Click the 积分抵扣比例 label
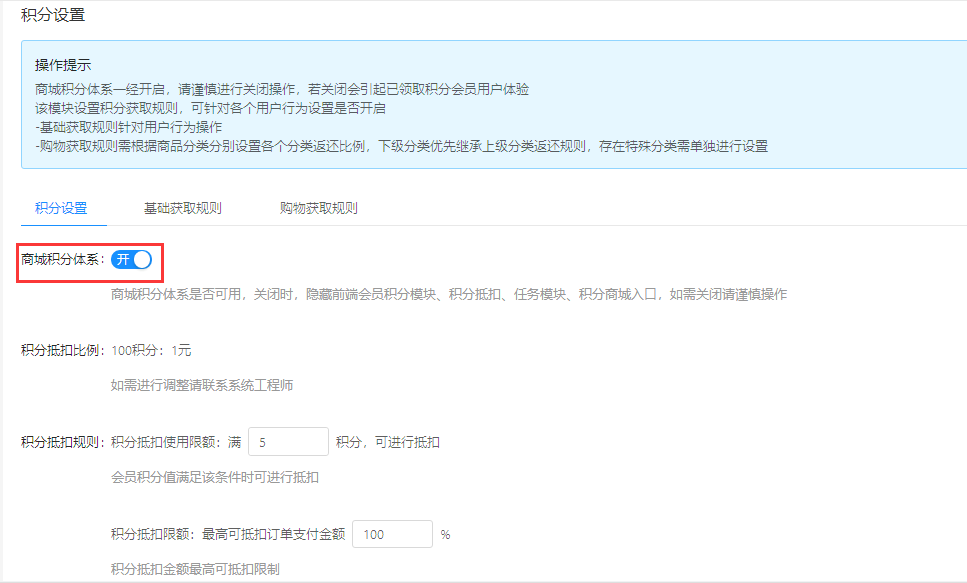967x583 pixels. (x=62, y=351)
